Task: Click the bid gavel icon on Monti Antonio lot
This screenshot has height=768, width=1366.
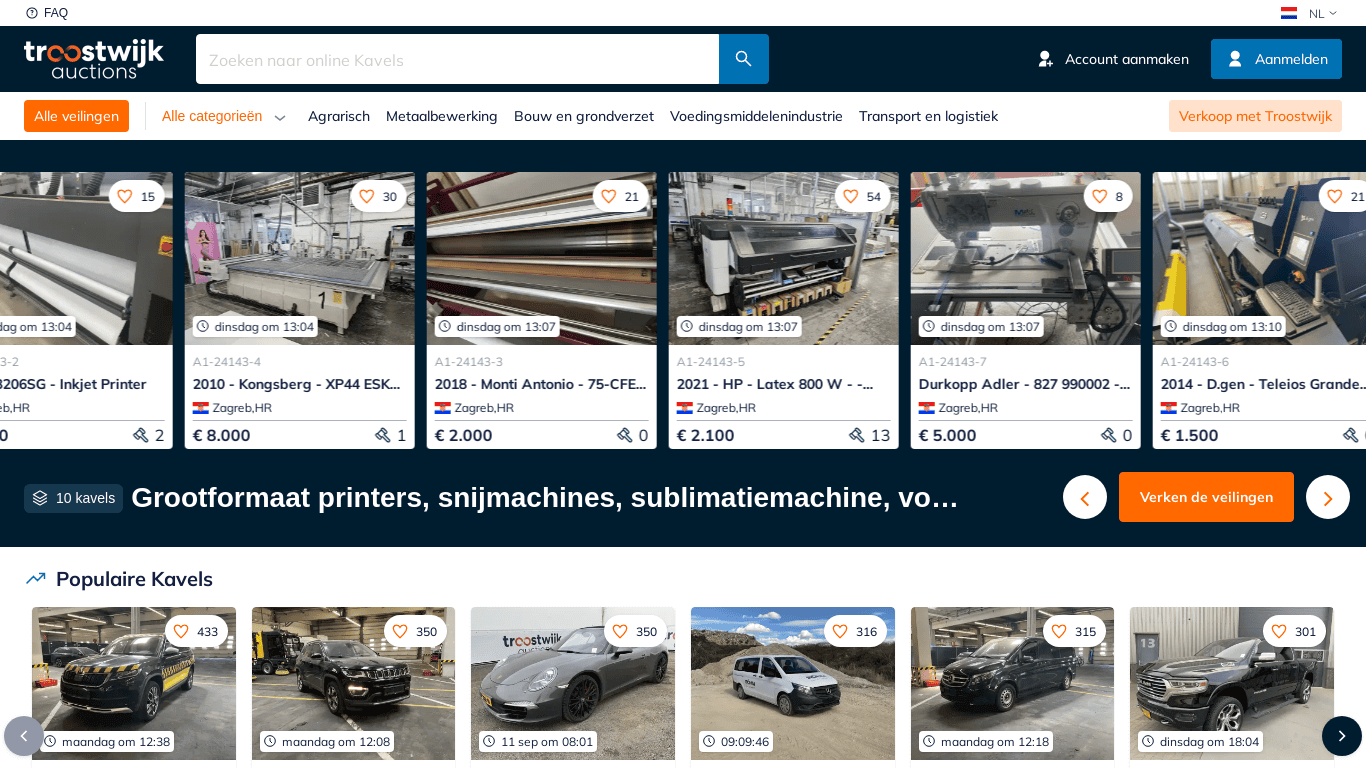Action: click(625, 435)
